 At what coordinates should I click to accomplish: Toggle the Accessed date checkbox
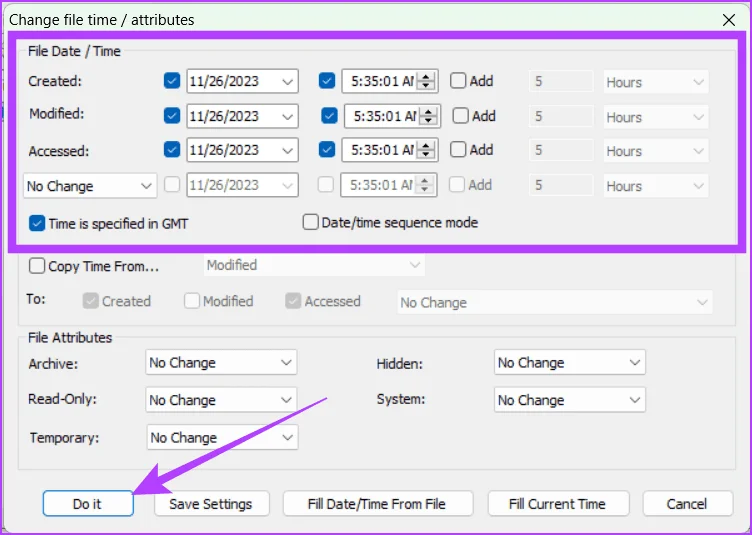coord(172,150)
